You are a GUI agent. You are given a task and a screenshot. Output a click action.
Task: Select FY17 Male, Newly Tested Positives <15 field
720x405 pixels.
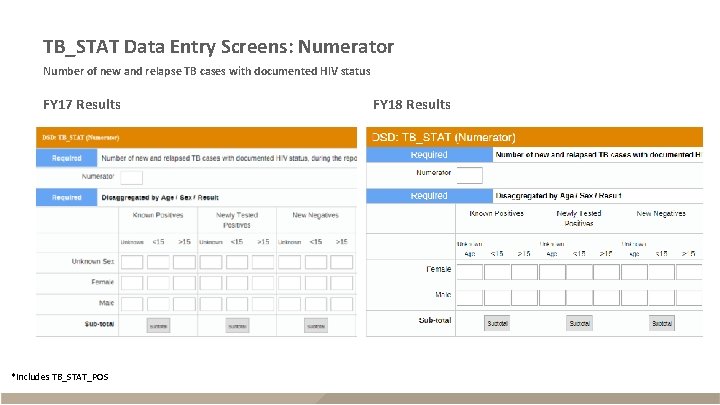pos(237,304)
